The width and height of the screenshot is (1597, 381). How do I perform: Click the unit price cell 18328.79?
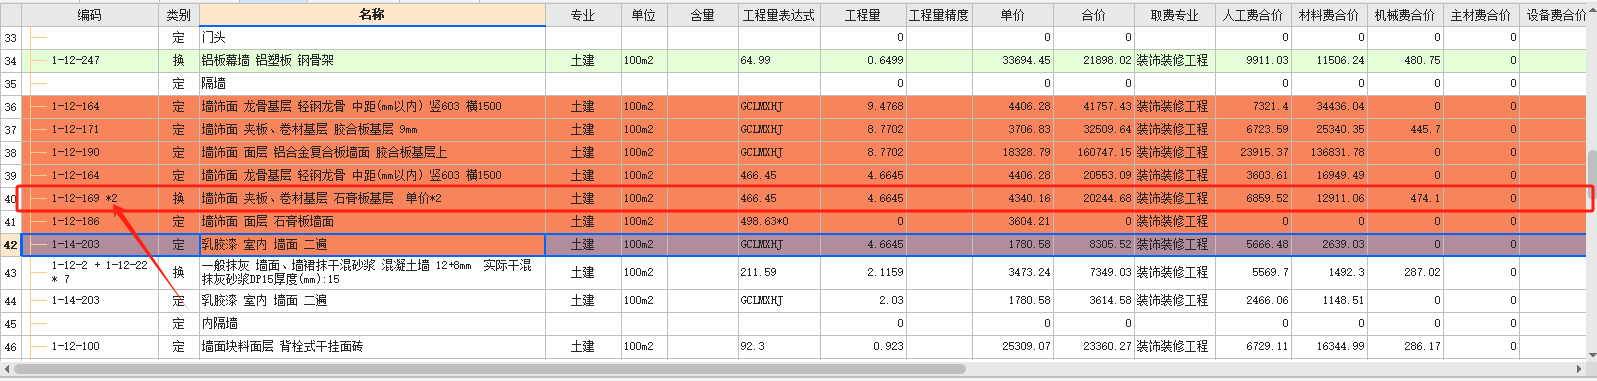pyautogui.click(x=1013, y=153)
